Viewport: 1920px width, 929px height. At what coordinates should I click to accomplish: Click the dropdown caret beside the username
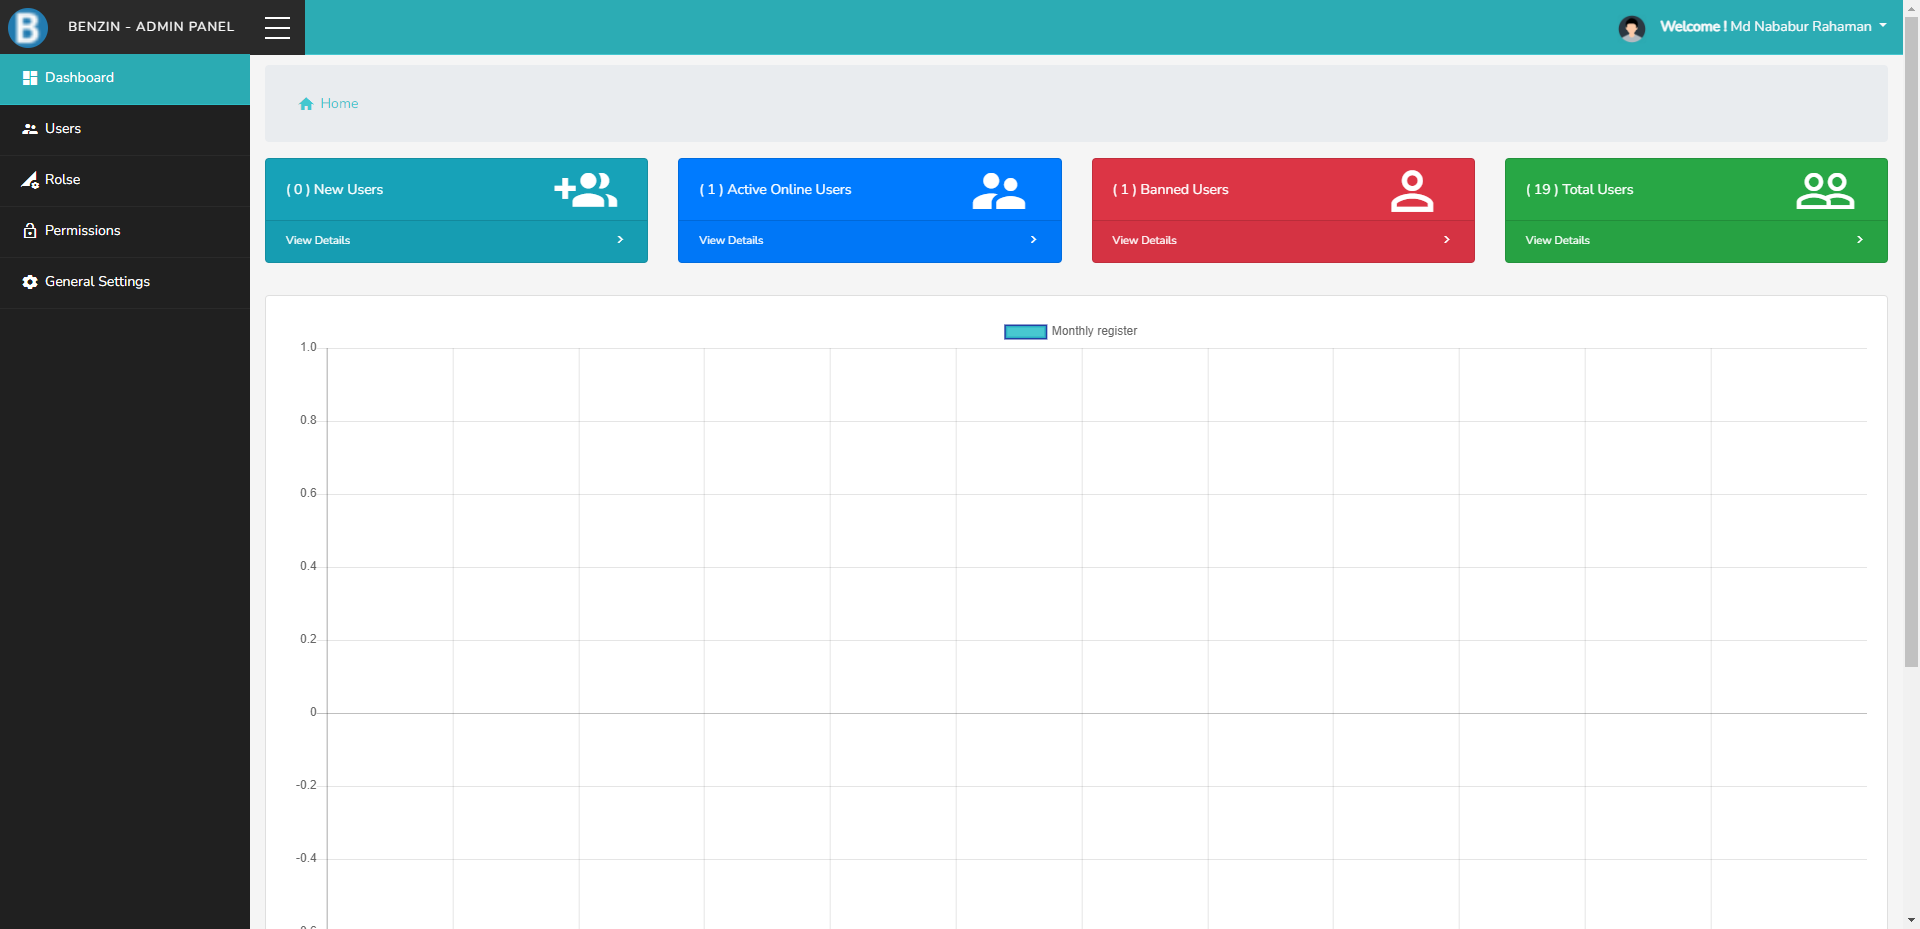coord(1883,26)
